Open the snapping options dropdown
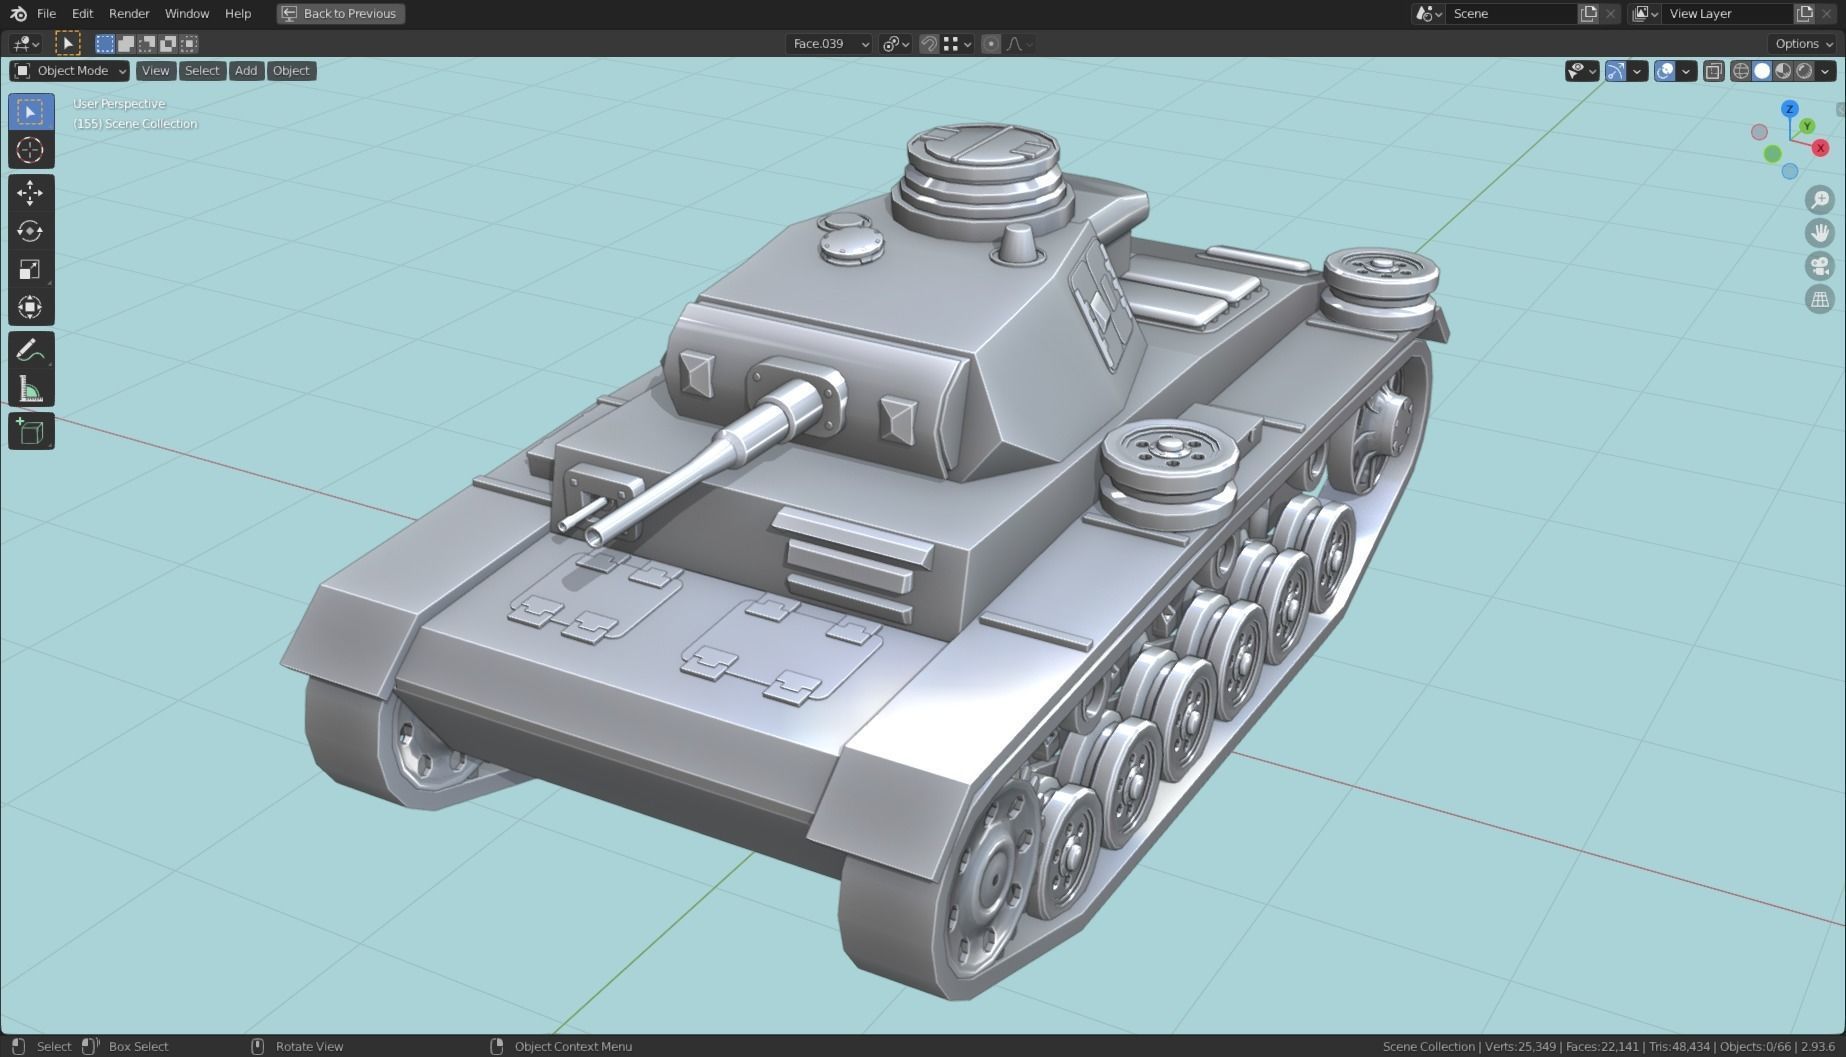The width and height of the screenshot is (1846, 1057). (x=958, y=43)
